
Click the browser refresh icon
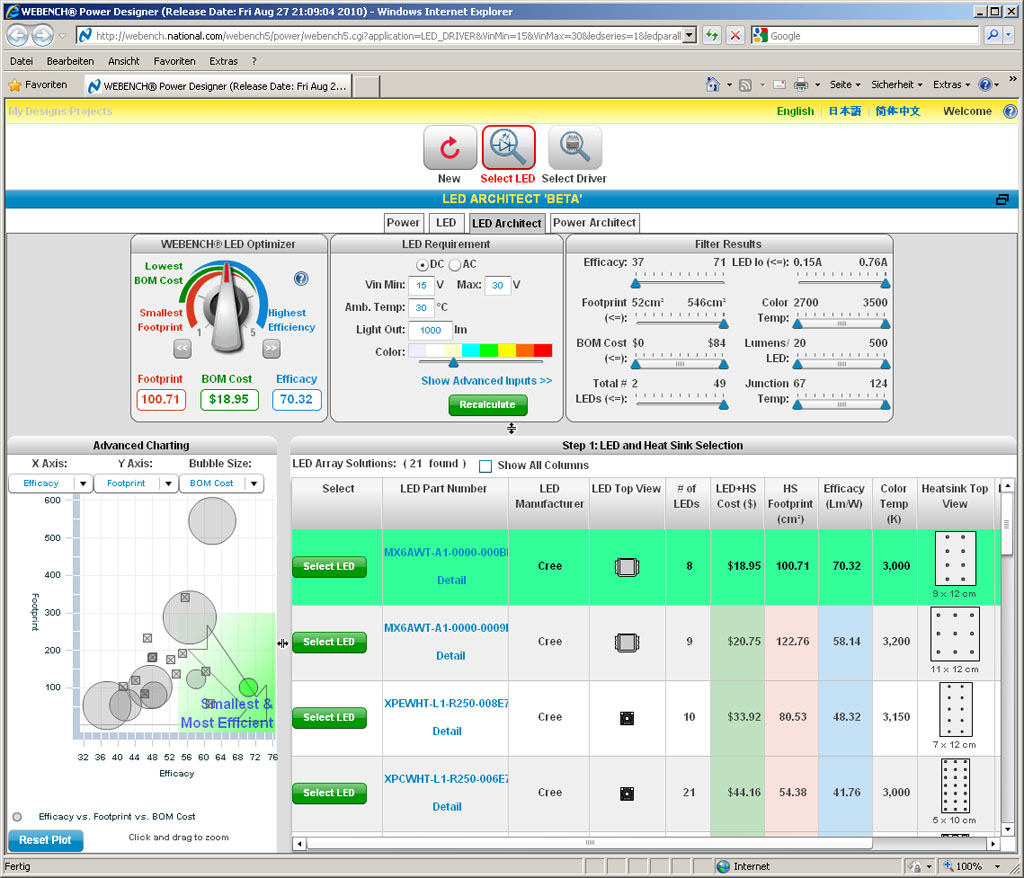712,35
